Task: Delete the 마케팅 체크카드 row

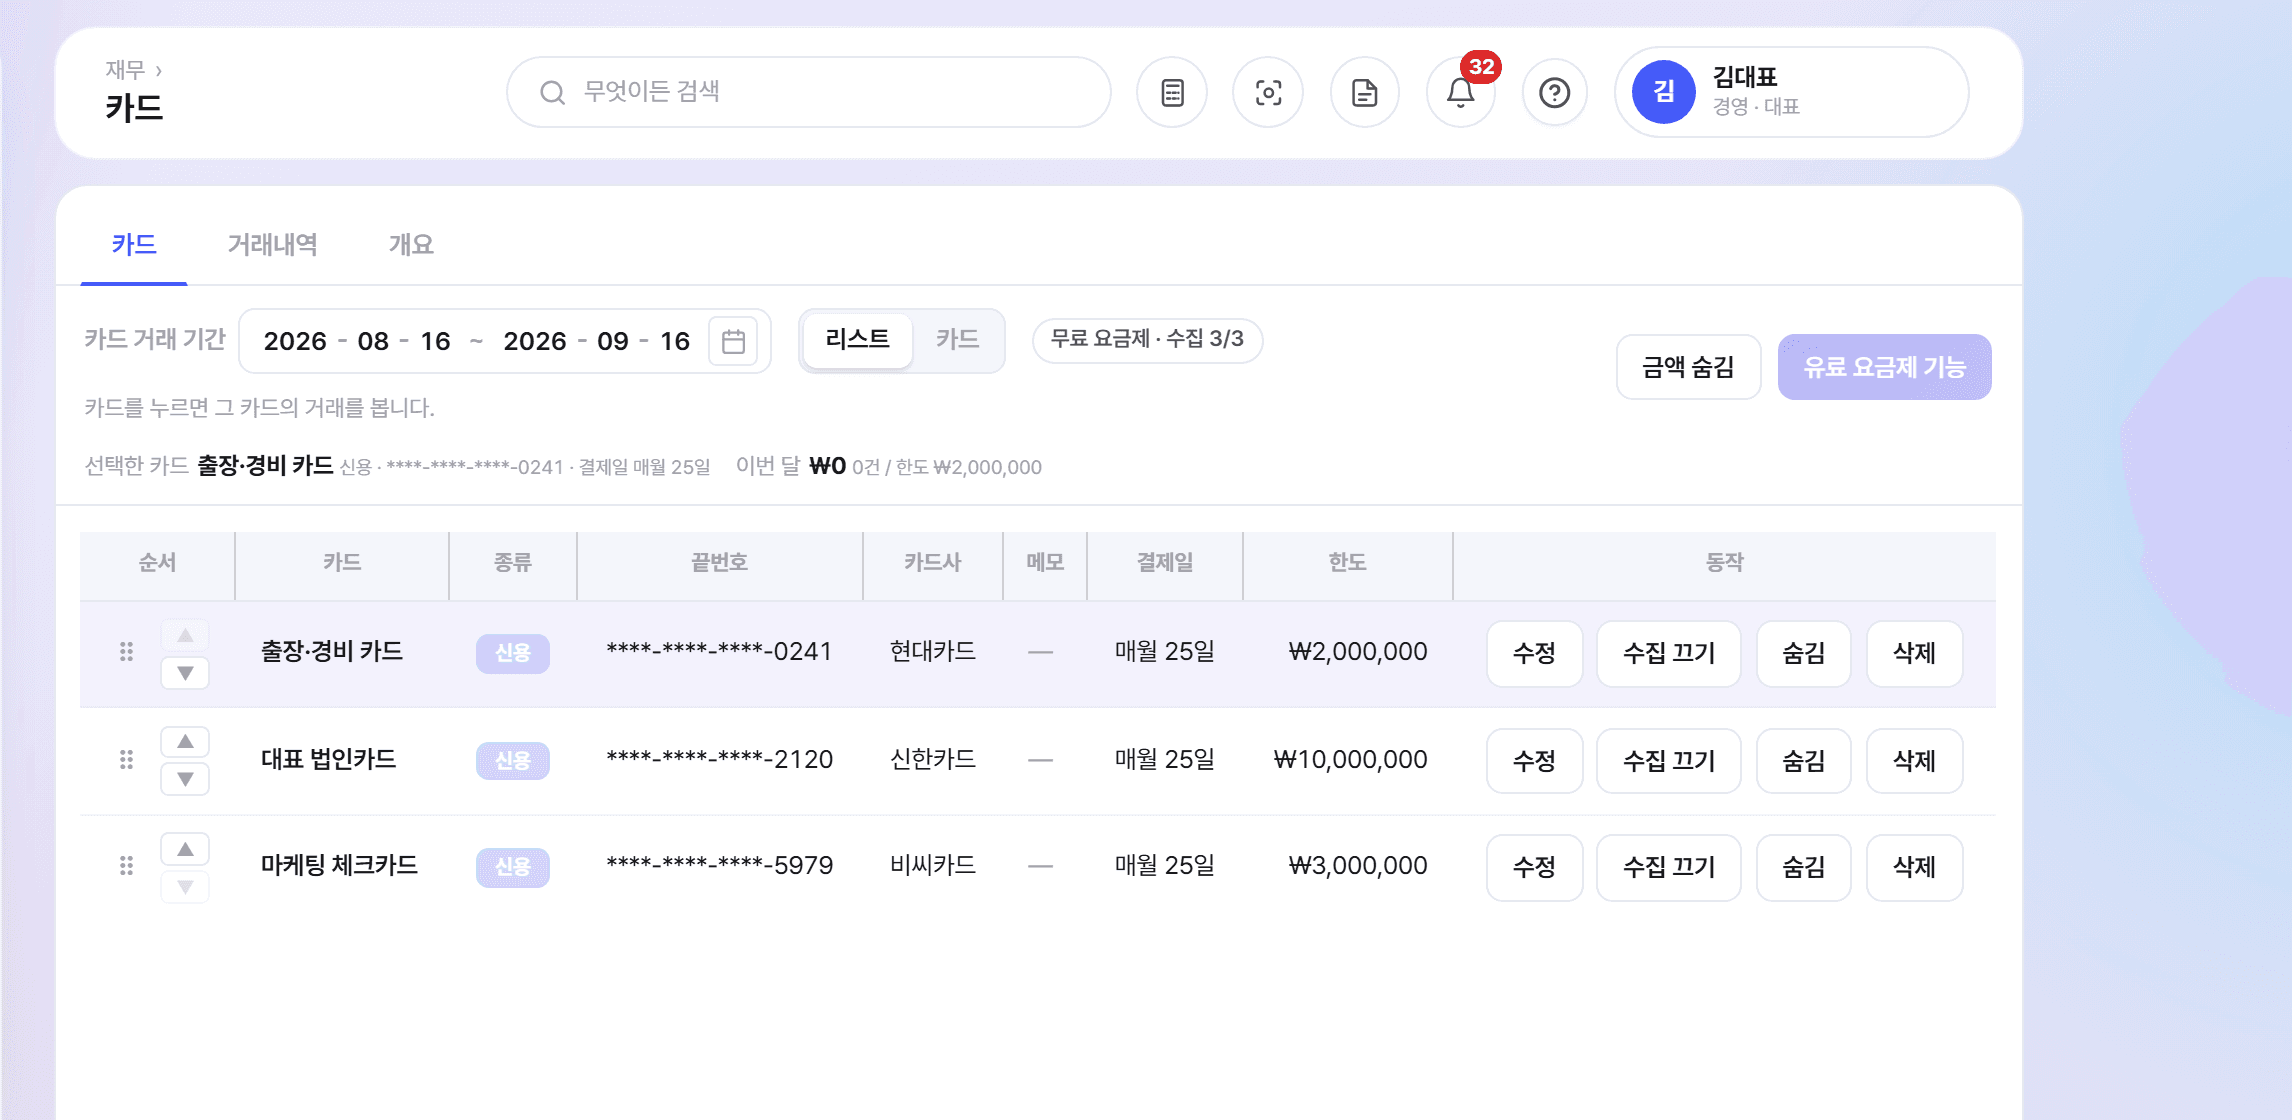Action: [x=1914, y=868]
